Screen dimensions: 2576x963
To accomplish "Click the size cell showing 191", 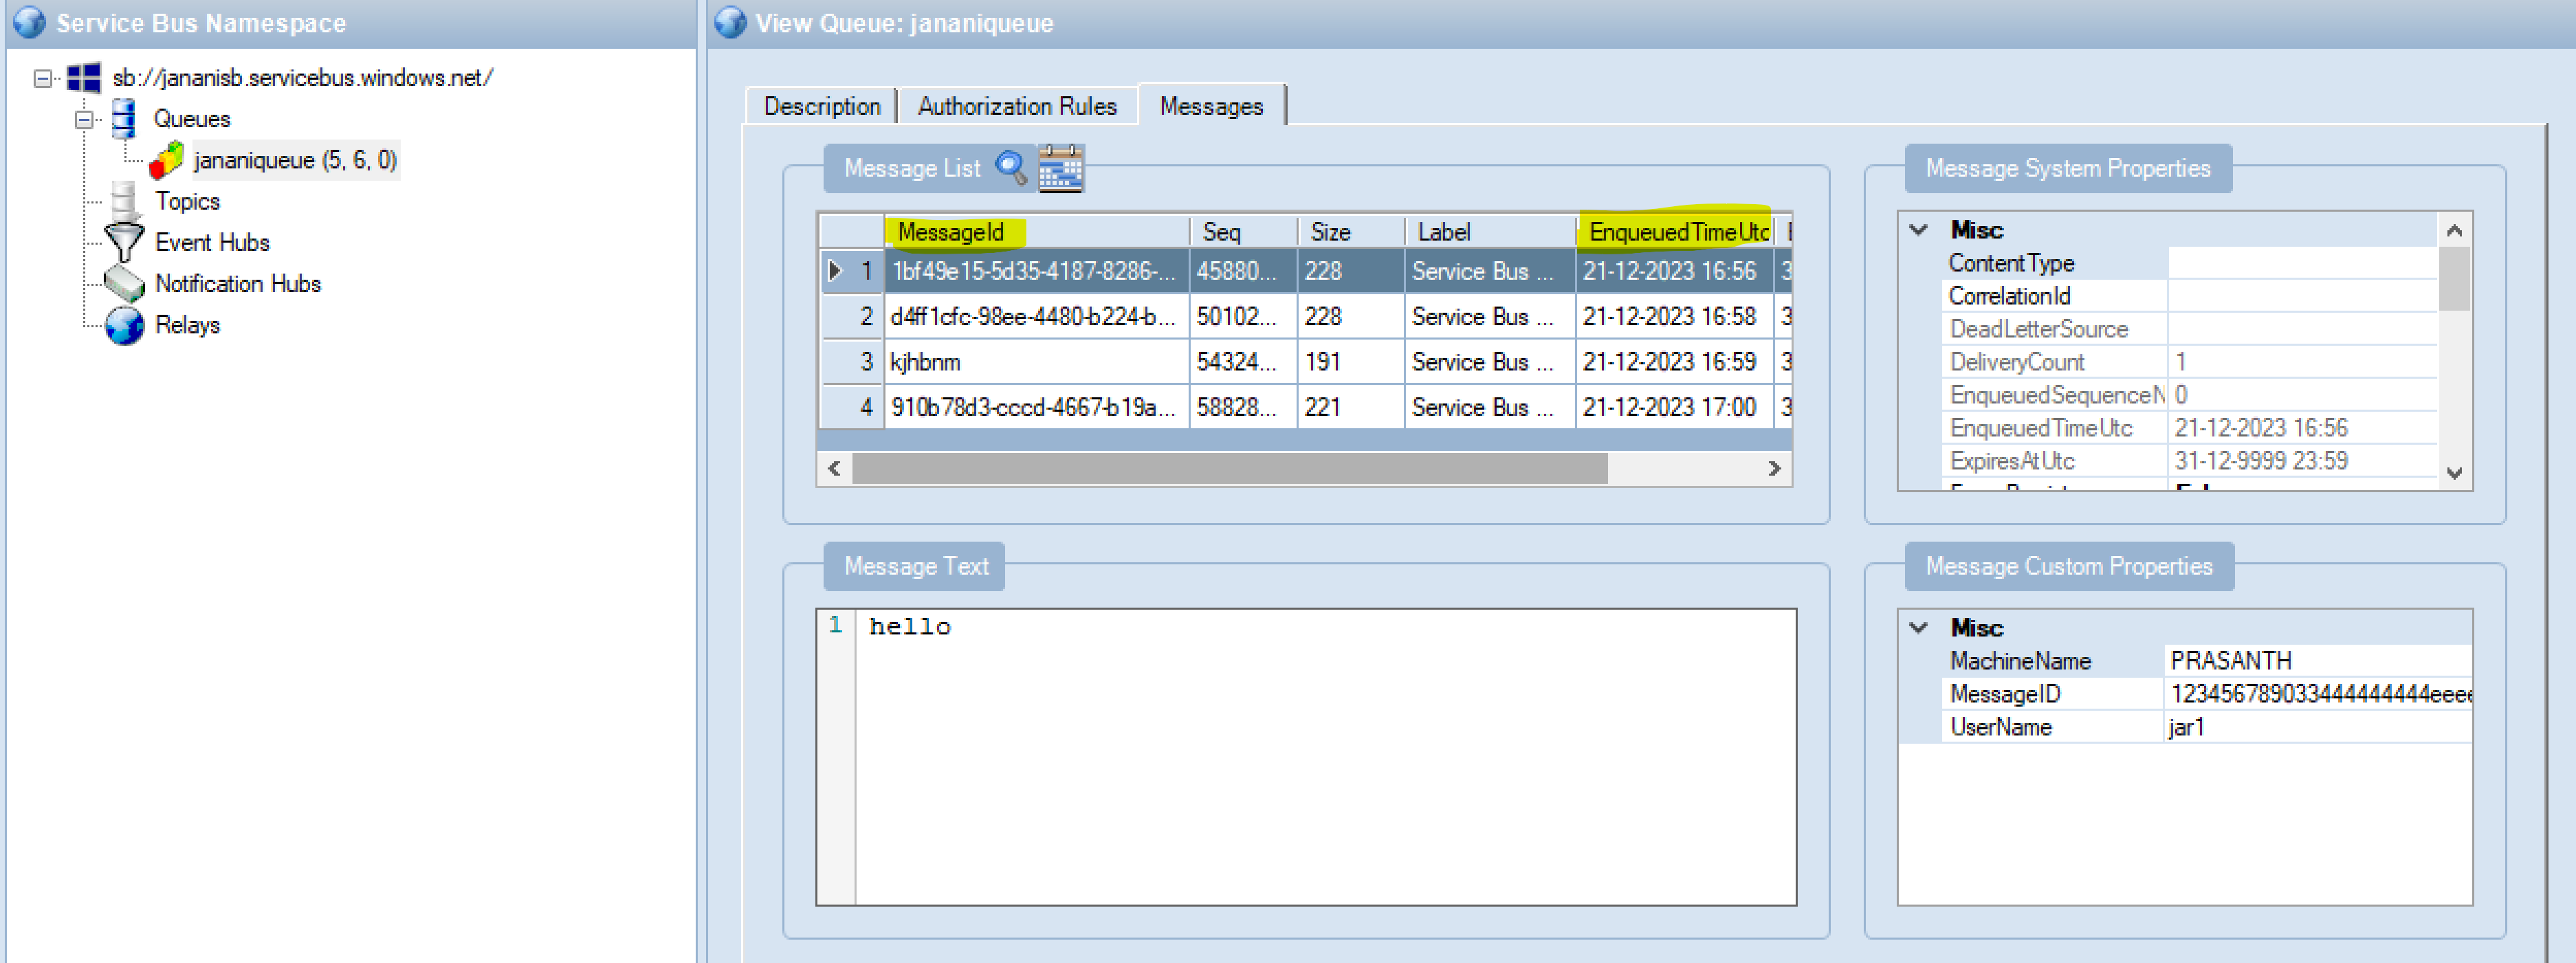I will (1351, 362).
